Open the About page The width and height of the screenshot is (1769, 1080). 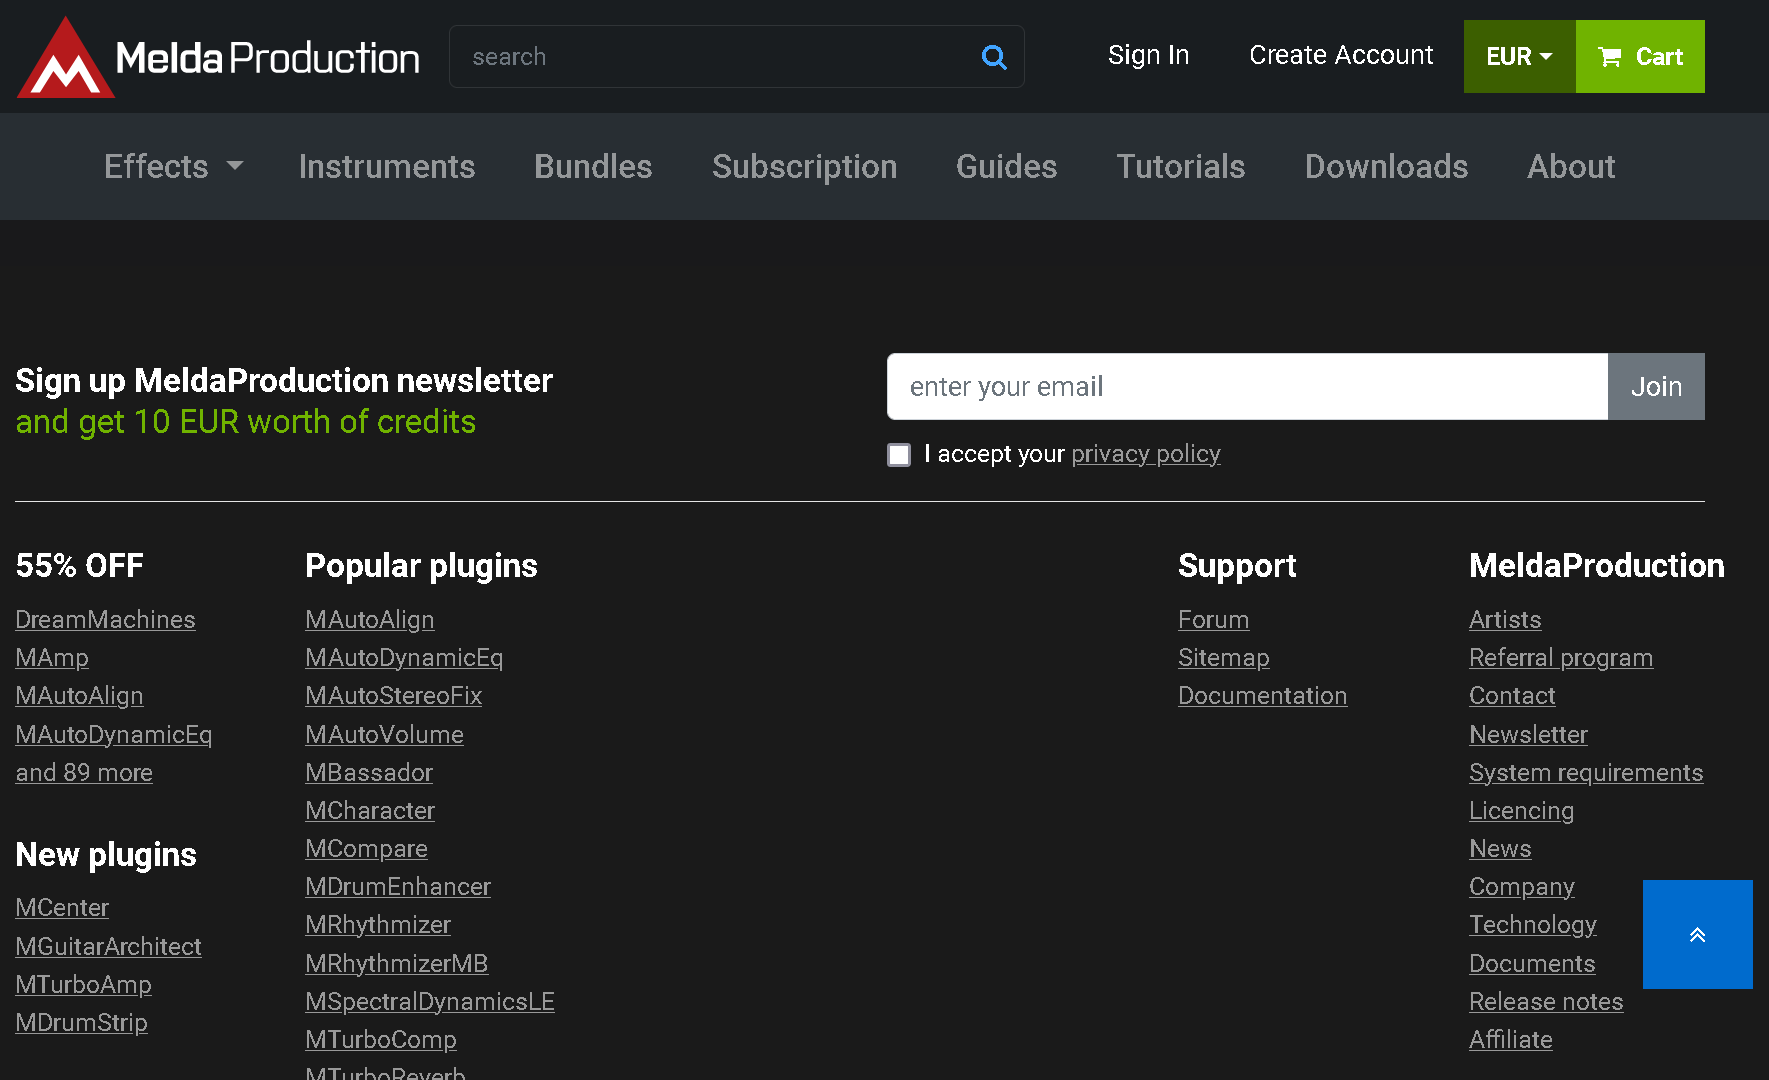(x=1571, y=166)
